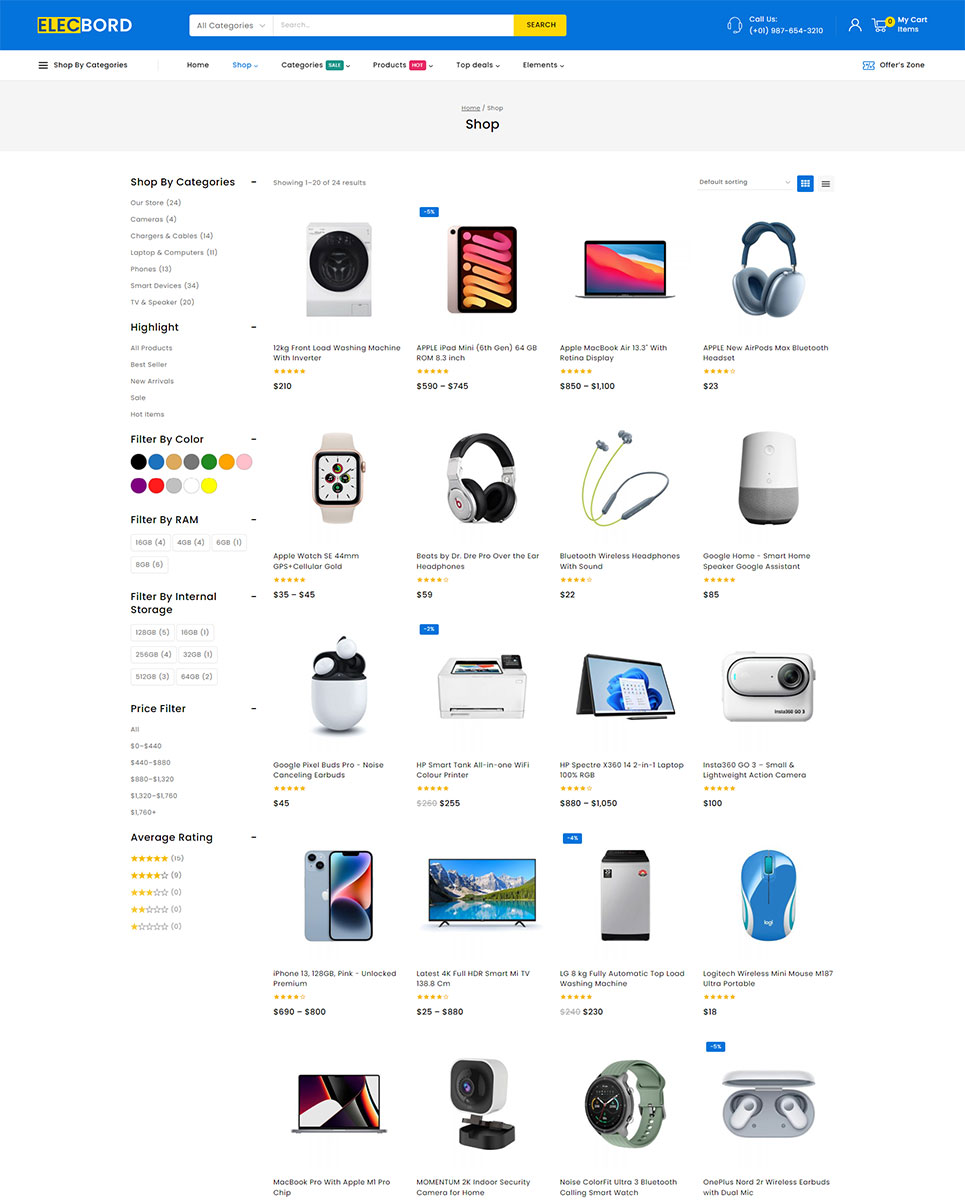The height and width of the screenshot is (1200, 965).
Task: Open the Default sorting dropdown
Action: (745, 182)
